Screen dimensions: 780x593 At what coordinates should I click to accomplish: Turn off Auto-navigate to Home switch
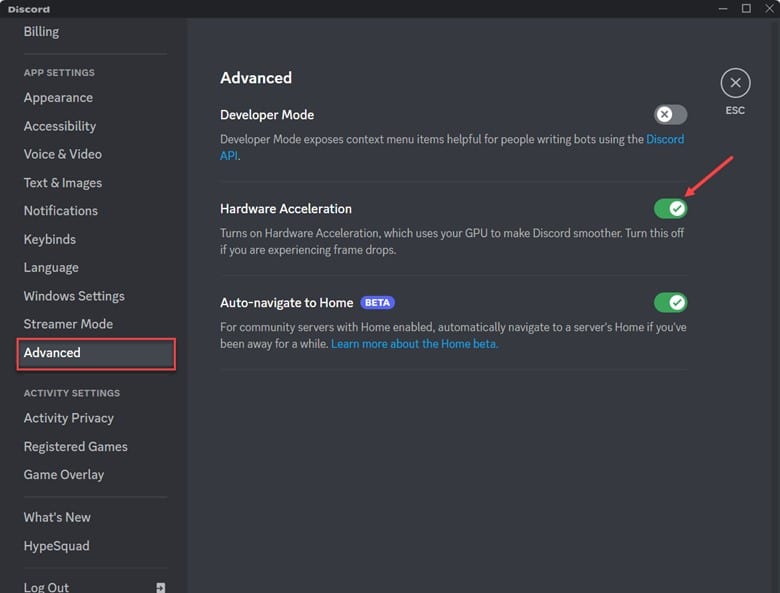[670, 302]
